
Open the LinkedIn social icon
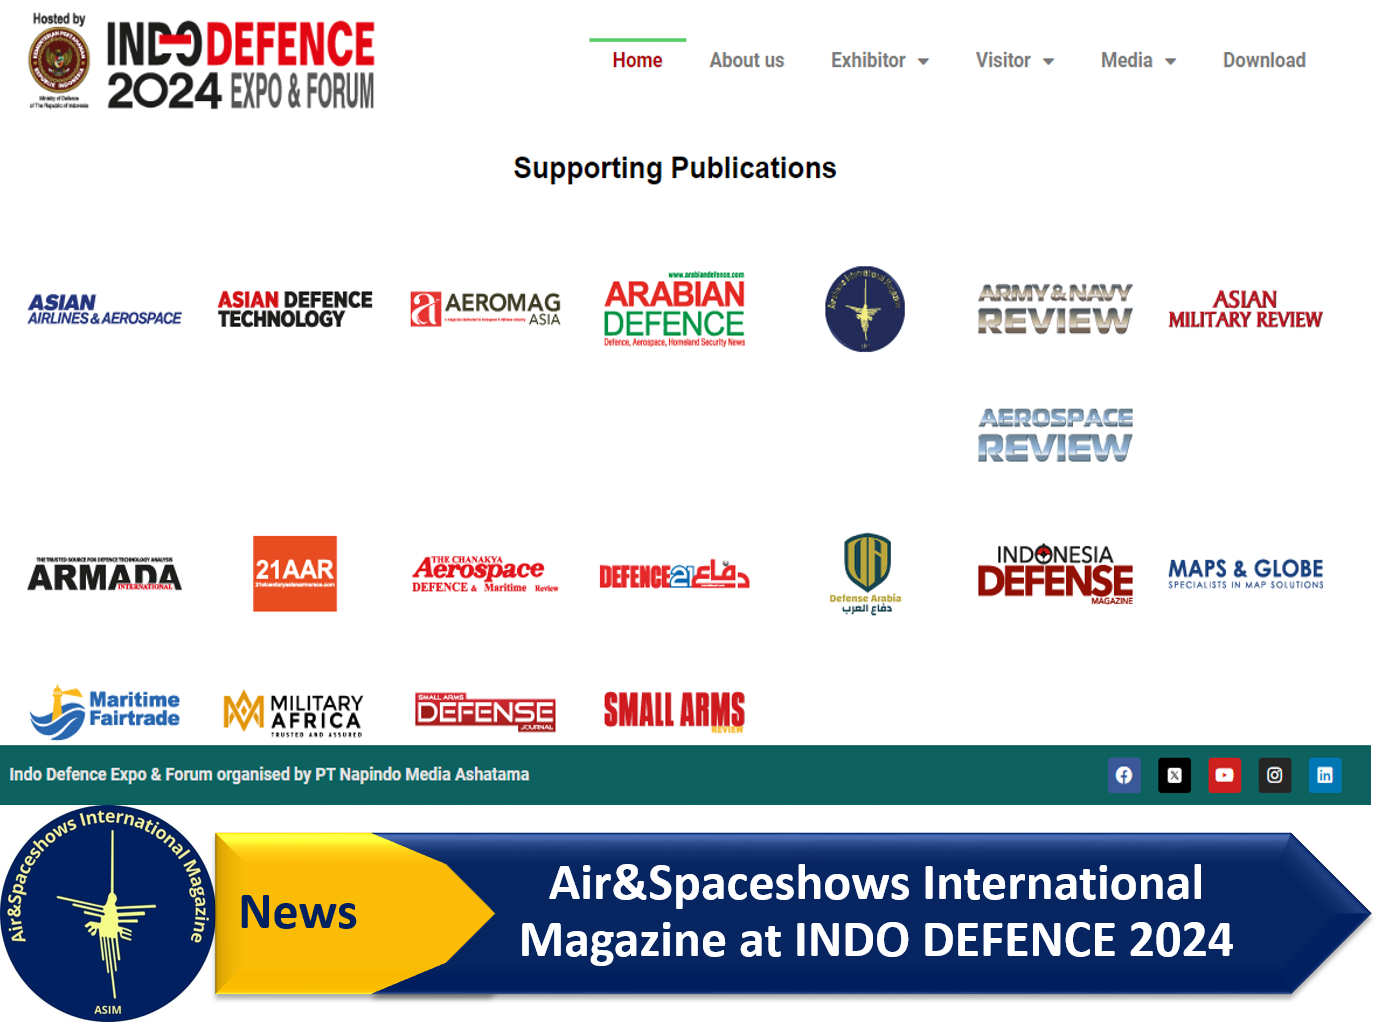coord(1325,775)
